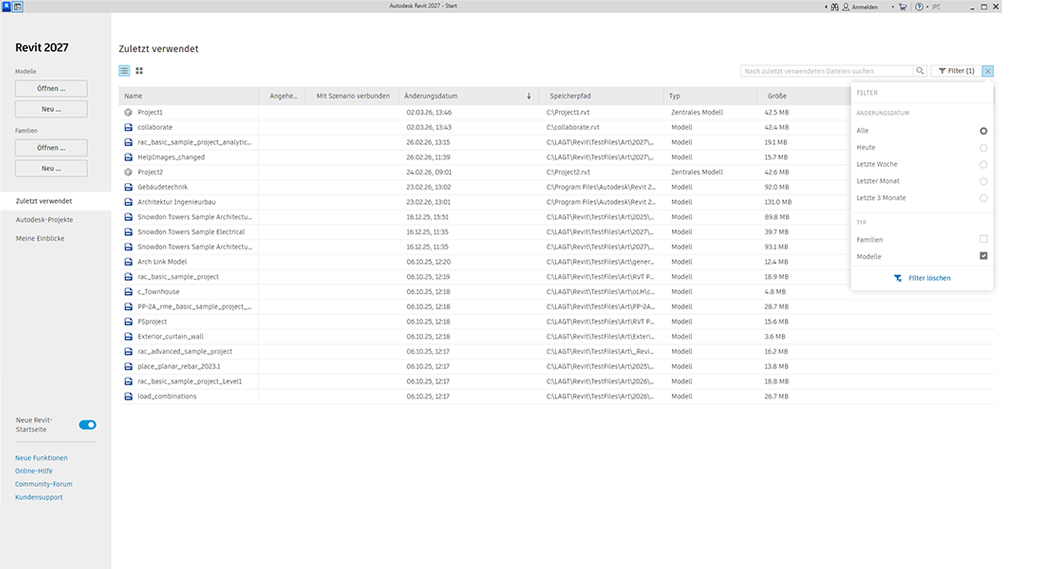1058x569 pixels.
Task: Select the Heute date filter radio
Action: pyautogui.click(x=983, y=148)
